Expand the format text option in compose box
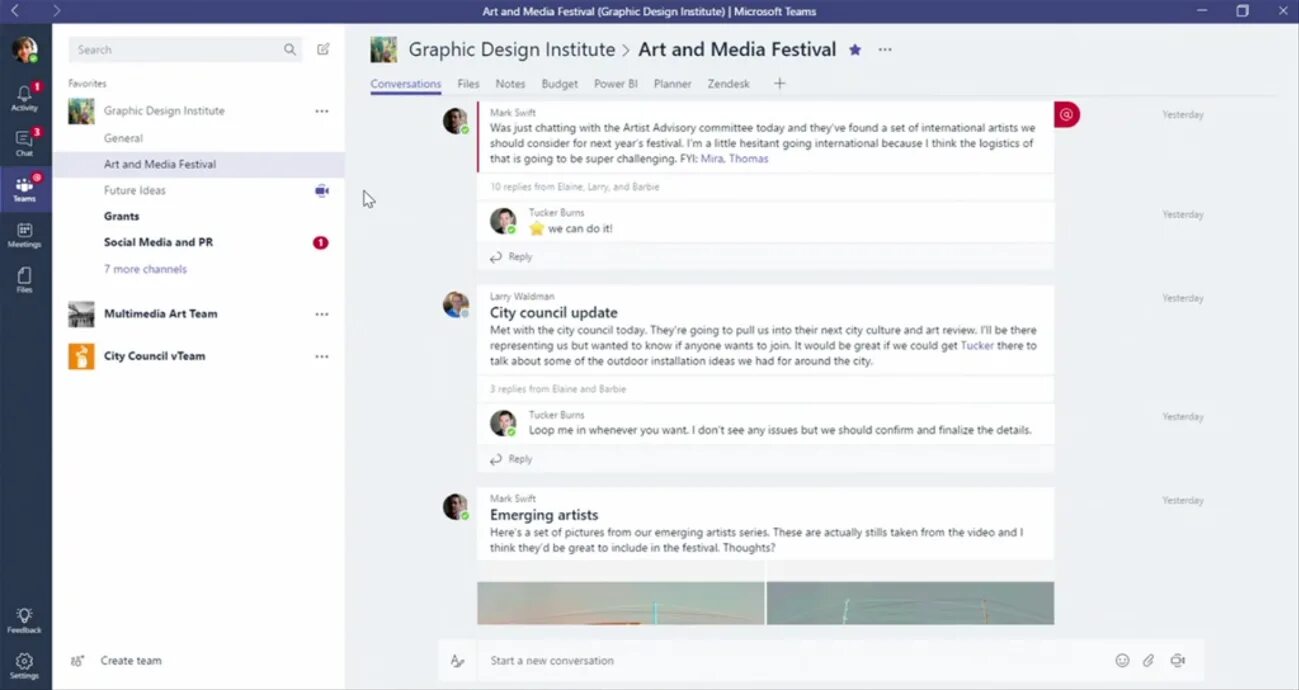 457,660
